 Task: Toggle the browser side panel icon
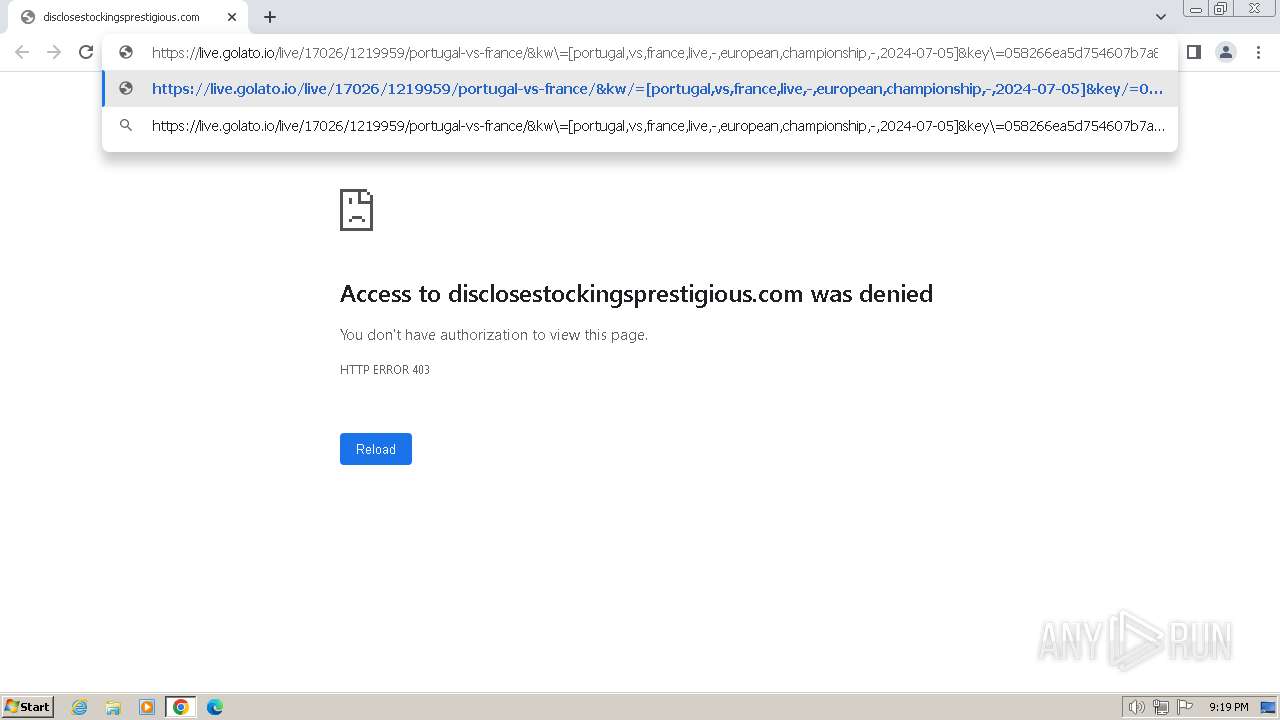click(x=1193, y=52)
